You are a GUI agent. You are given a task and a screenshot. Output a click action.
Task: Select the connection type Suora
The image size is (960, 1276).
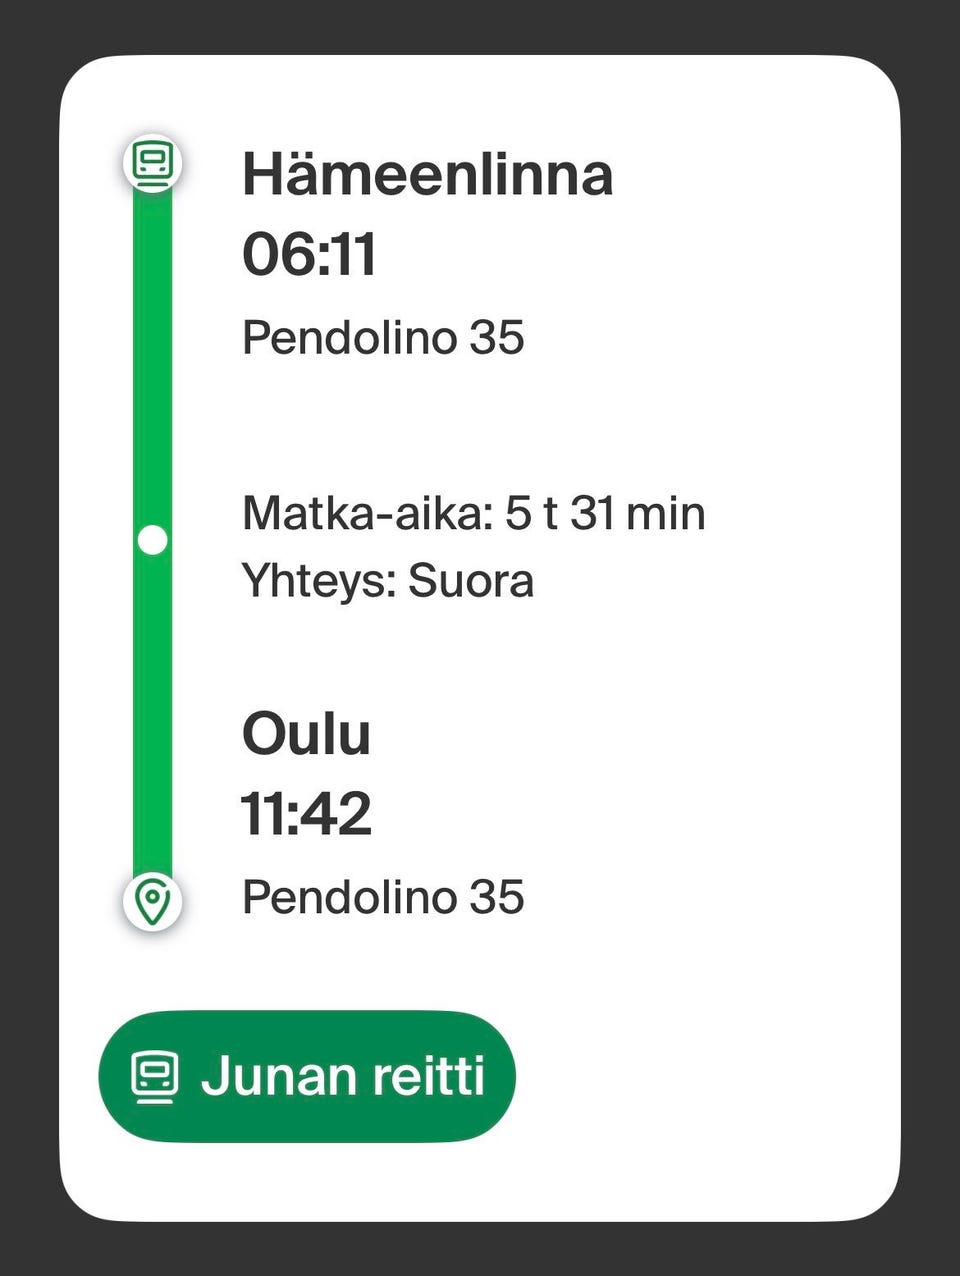click(x=471, y=581)
